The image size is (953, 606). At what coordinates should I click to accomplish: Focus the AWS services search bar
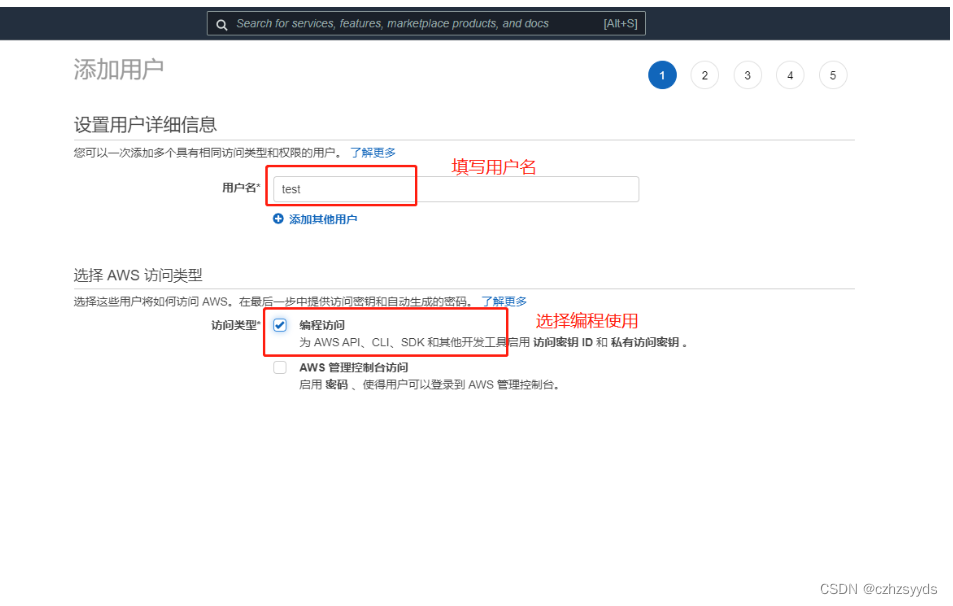coord(420,23)
